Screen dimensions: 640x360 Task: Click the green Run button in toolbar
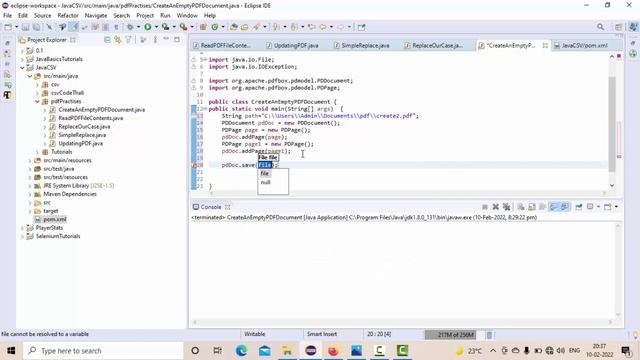click(148, 27)
